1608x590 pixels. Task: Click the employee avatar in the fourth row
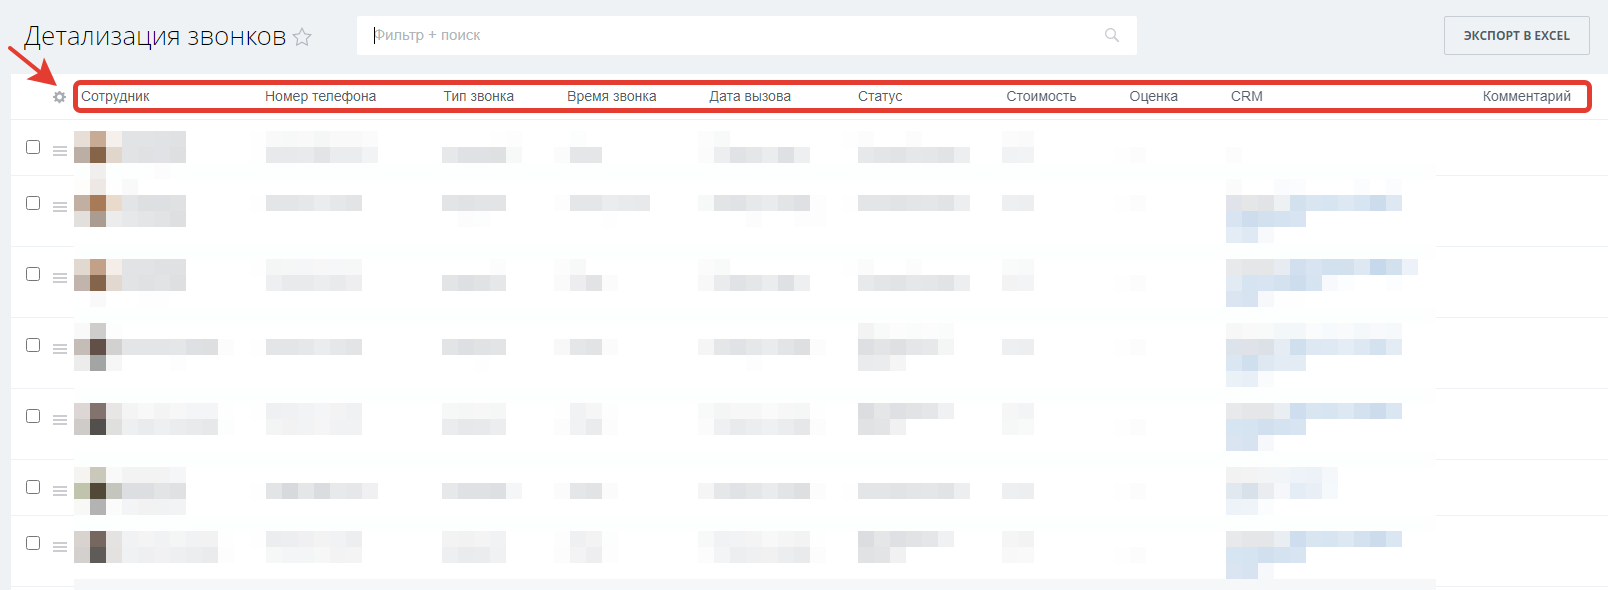pyautogui.click(x=98, y=347)
